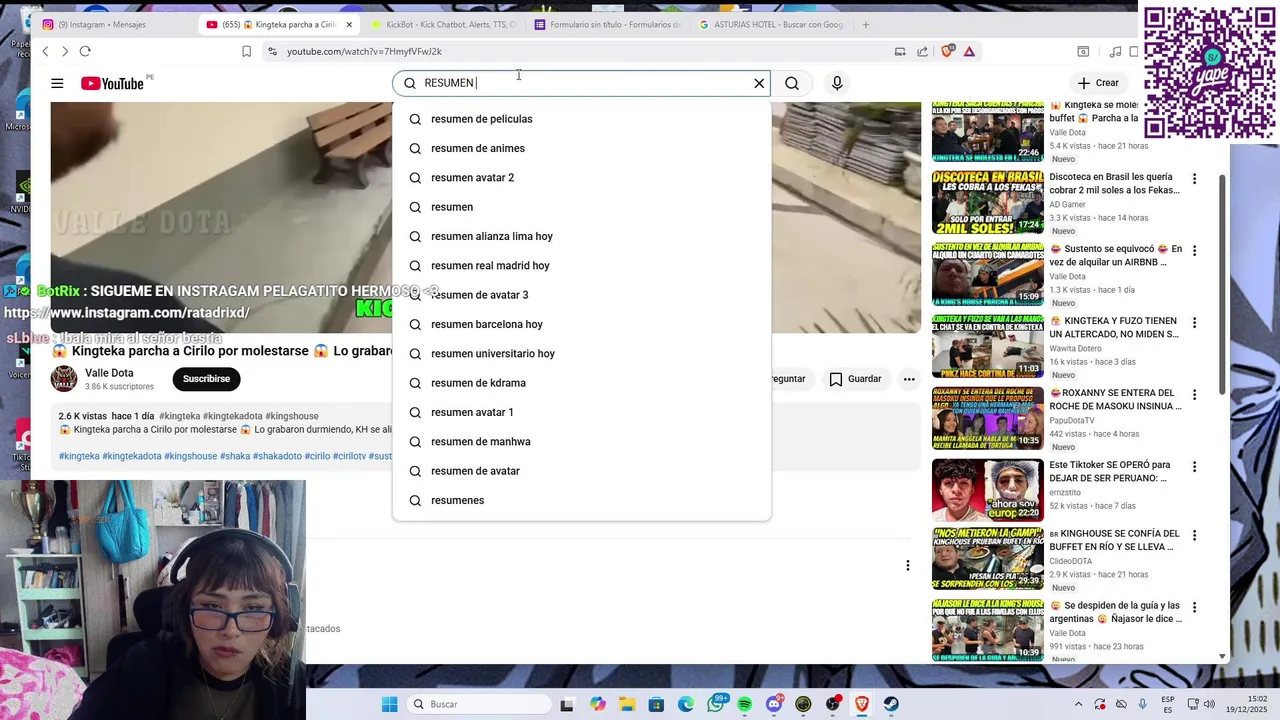The image size is (1280, 720).
Task: Activate voice search microphone
Action: click(837, 83)
